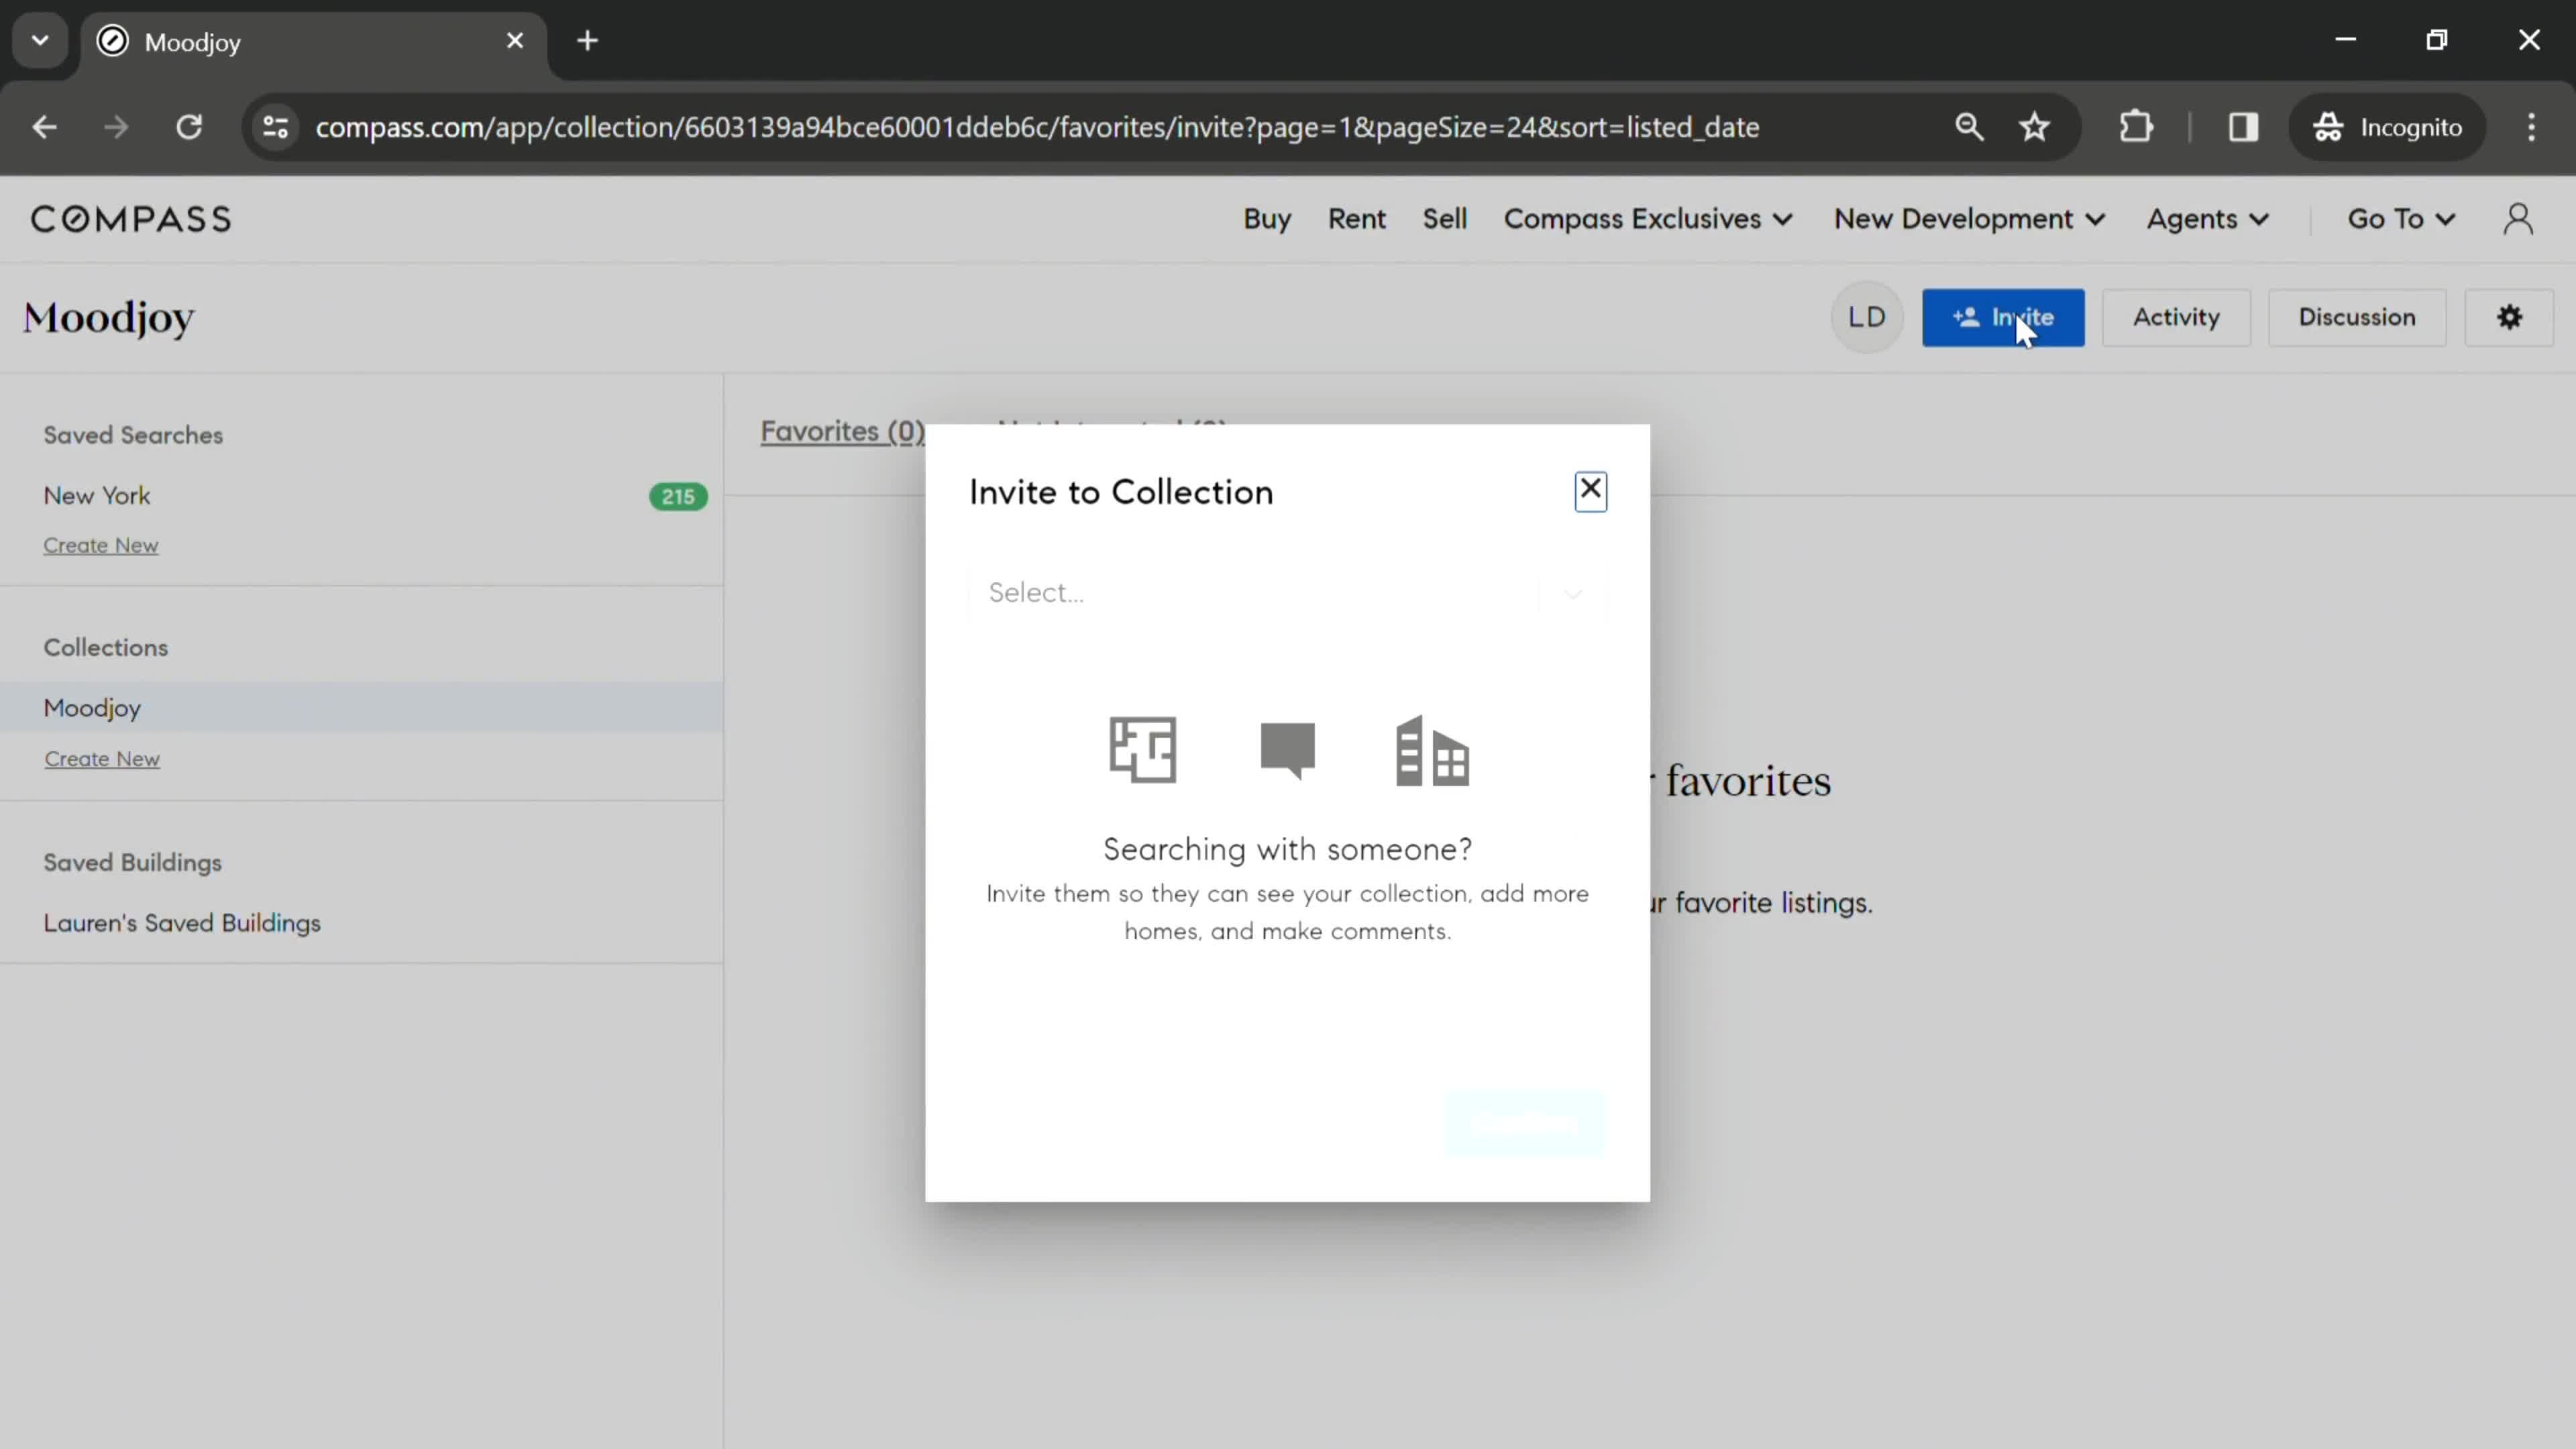Click the Invite to Collection title

pos(1121,492)
